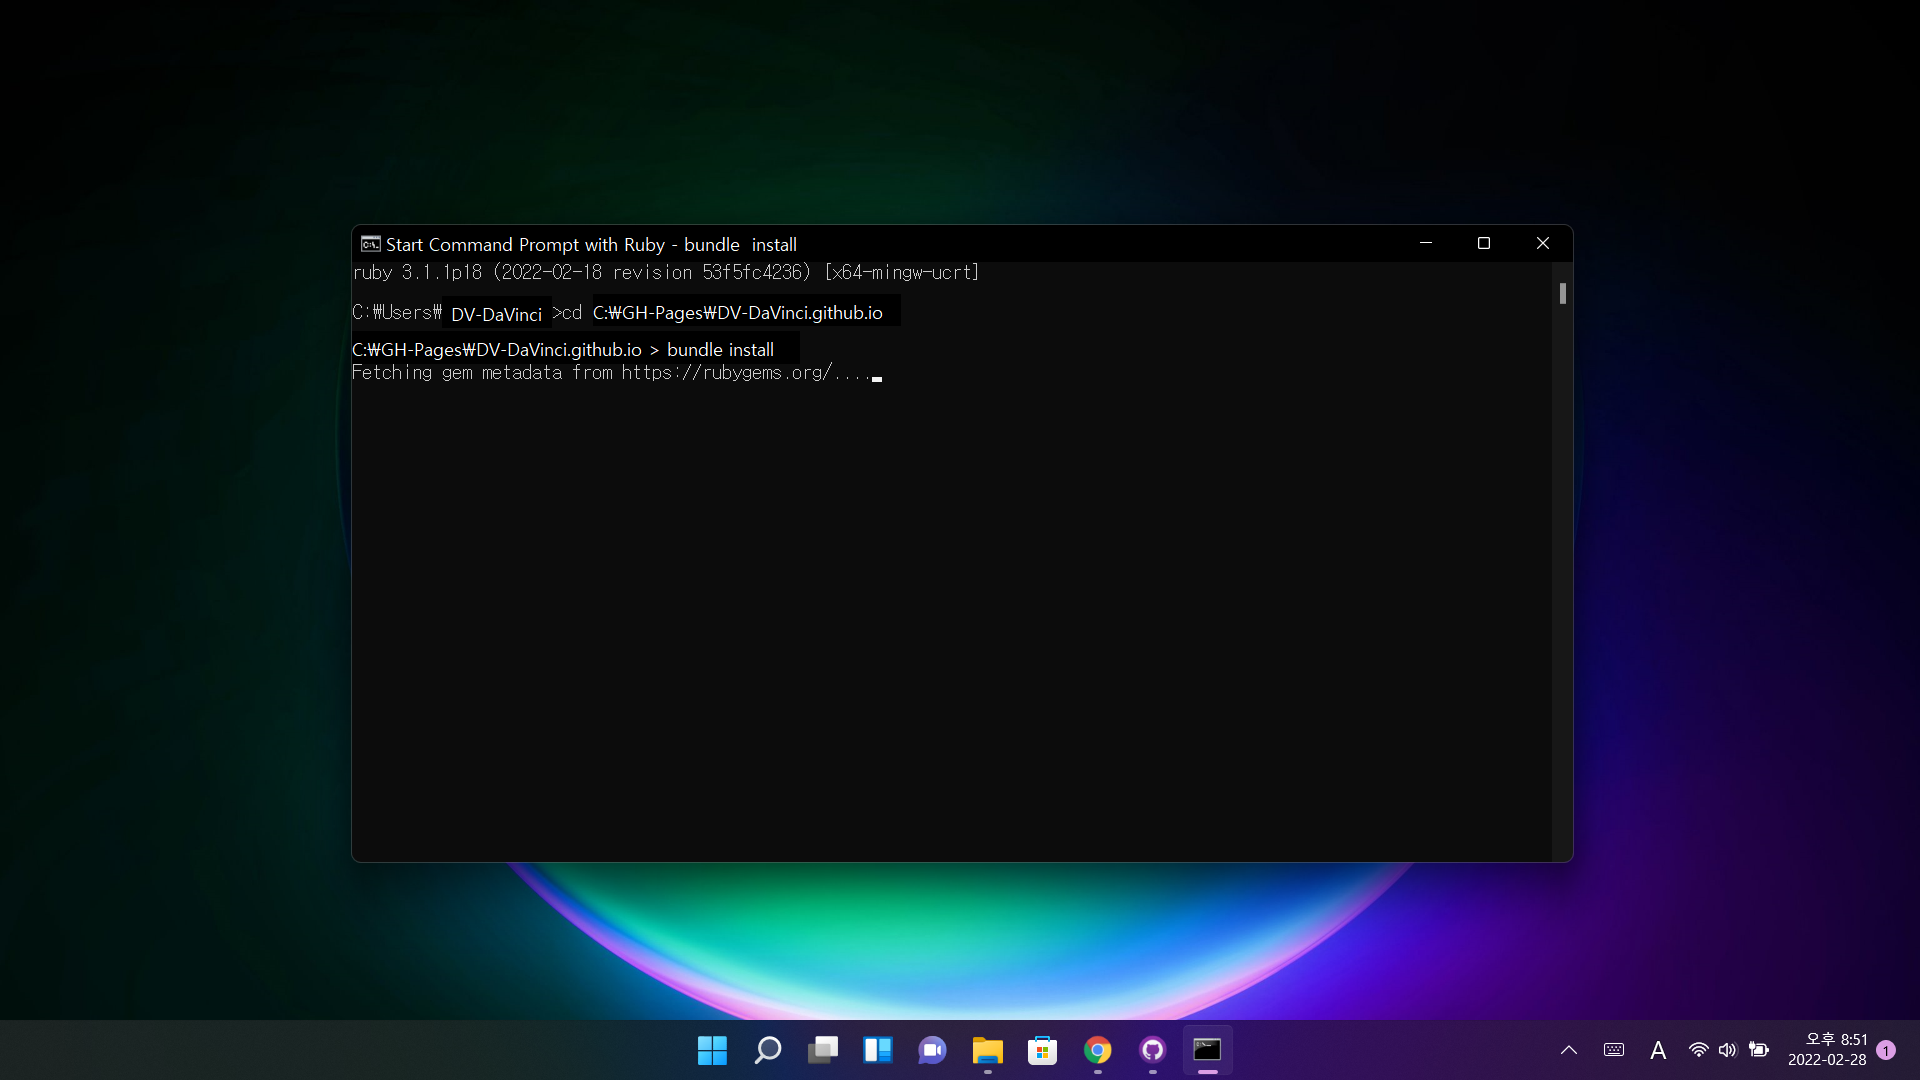The width and height of the screenshot is (1920, 1080).
Task: Open the clock and date flyout
Action: pyautogui.click(x=1827, y=1050)
